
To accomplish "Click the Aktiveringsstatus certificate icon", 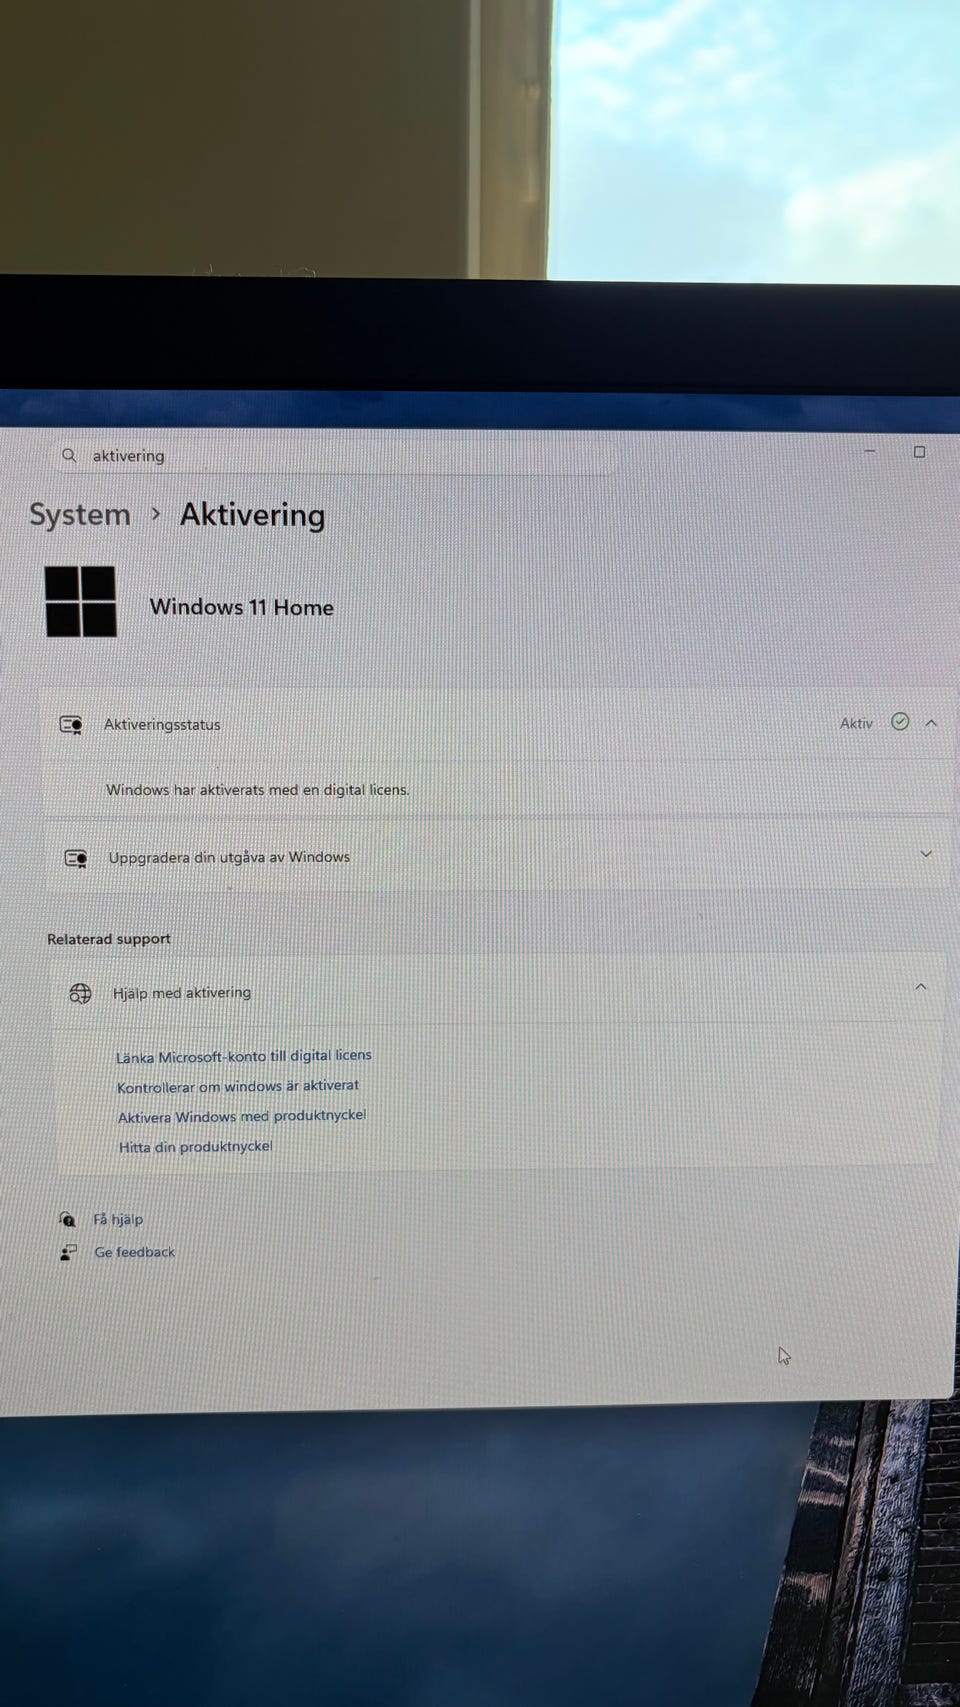I will (71, 724).
